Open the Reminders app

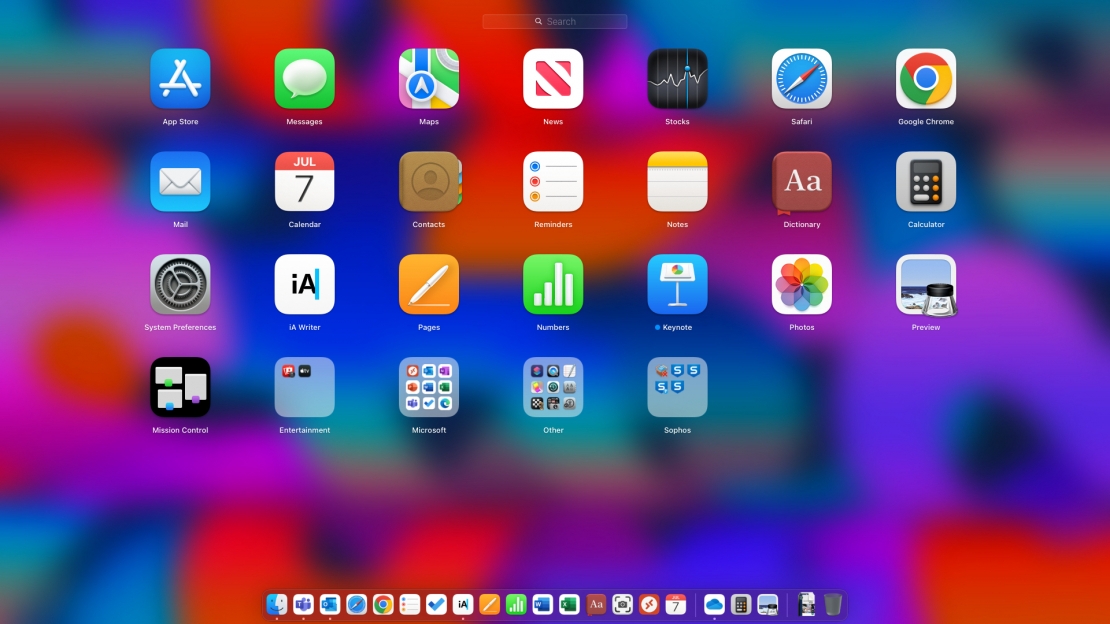pyautogui.click(x=553, y=181)
